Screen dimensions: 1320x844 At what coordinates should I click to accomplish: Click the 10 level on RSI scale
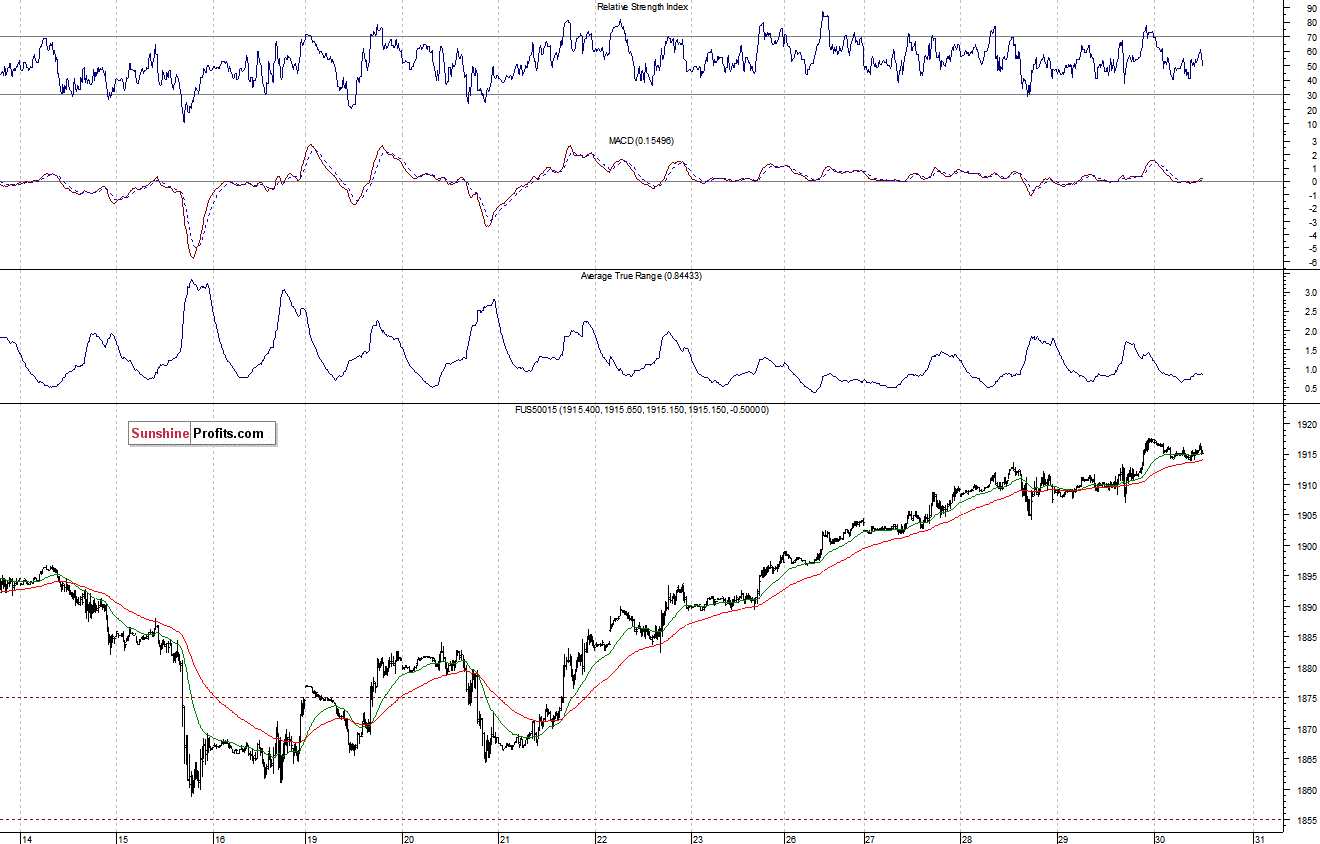coord(1310,125)
